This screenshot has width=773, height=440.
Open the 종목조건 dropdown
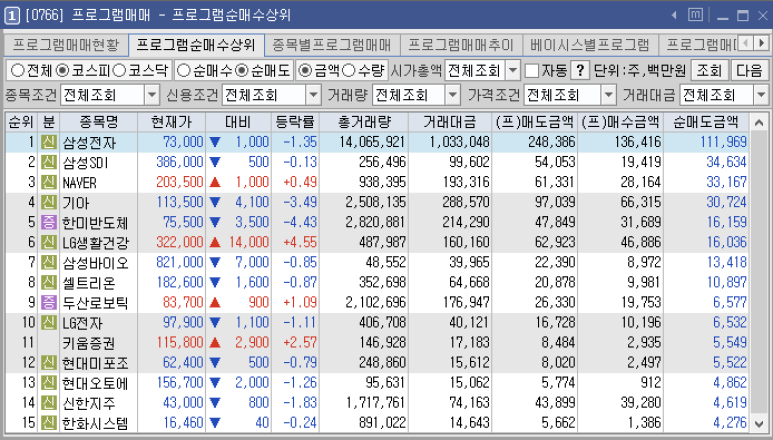click(152, 95)
